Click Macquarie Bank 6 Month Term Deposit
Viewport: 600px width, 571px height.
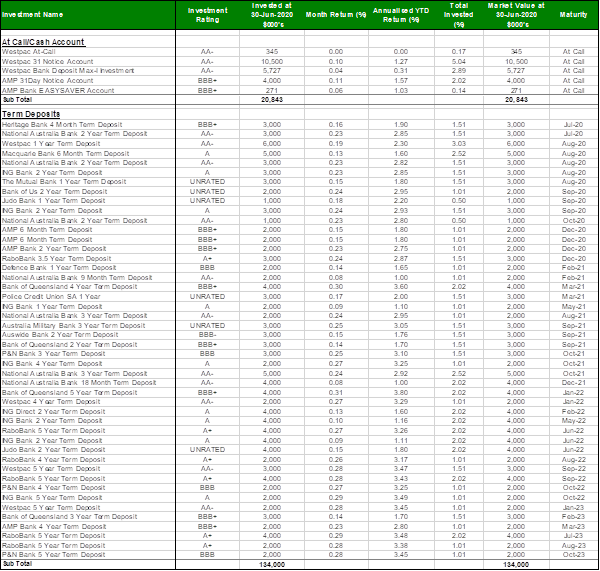click(62, 152)
